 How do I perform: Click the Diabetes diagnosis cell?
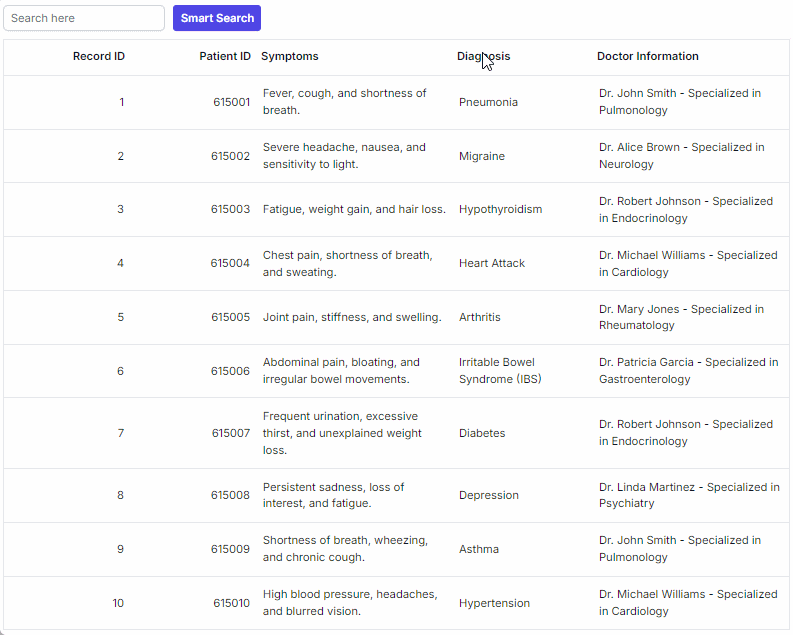click(x=482, y=433)
